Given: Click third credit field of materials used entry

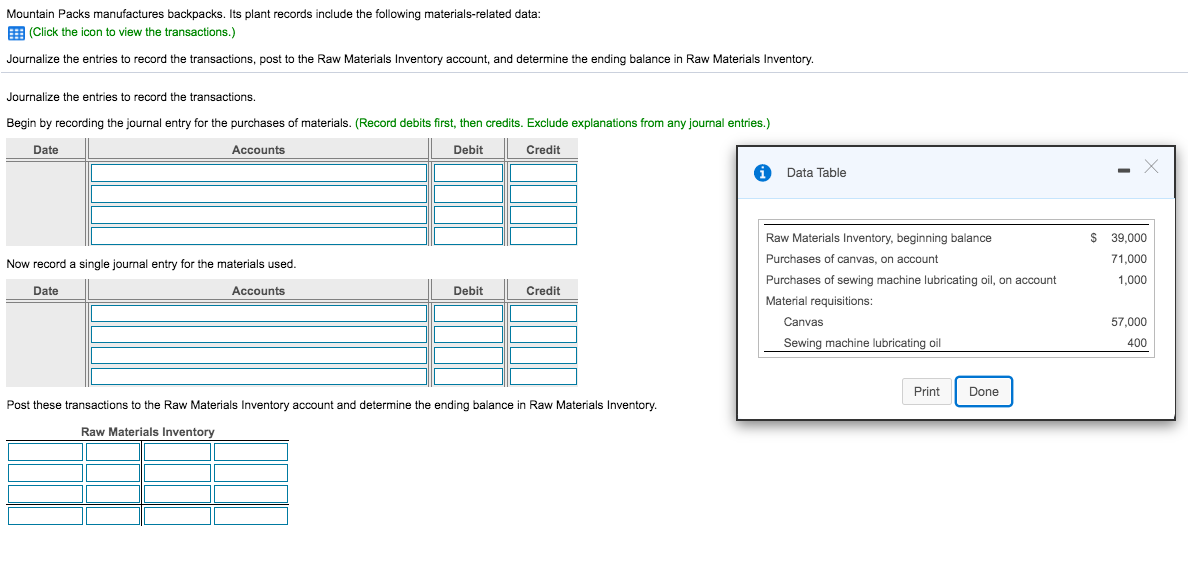Looking at the screenshot, I should pos(543,356).
